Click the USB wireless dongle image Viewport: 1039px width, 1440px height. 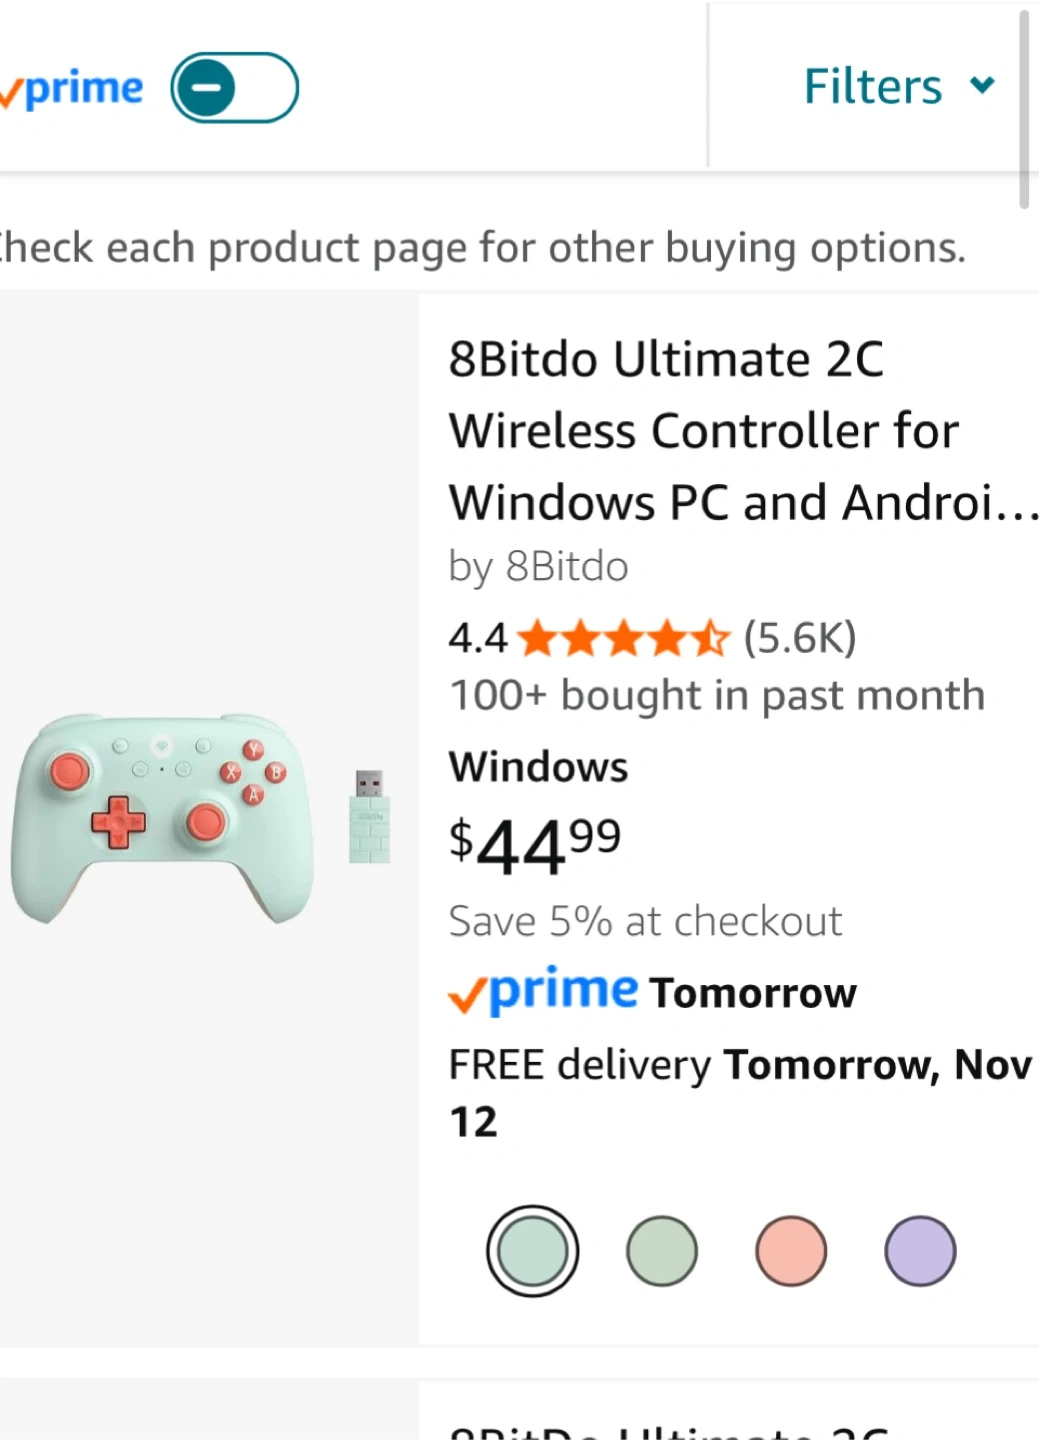(x=369, y=816)
